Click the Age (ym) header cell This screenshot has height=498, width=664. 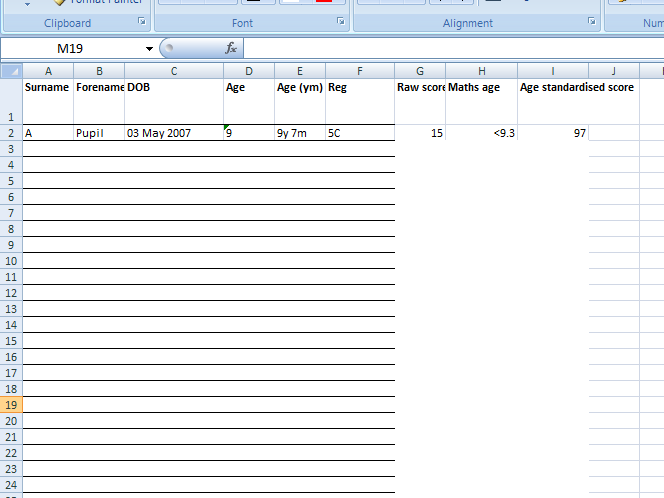point(300,102)
